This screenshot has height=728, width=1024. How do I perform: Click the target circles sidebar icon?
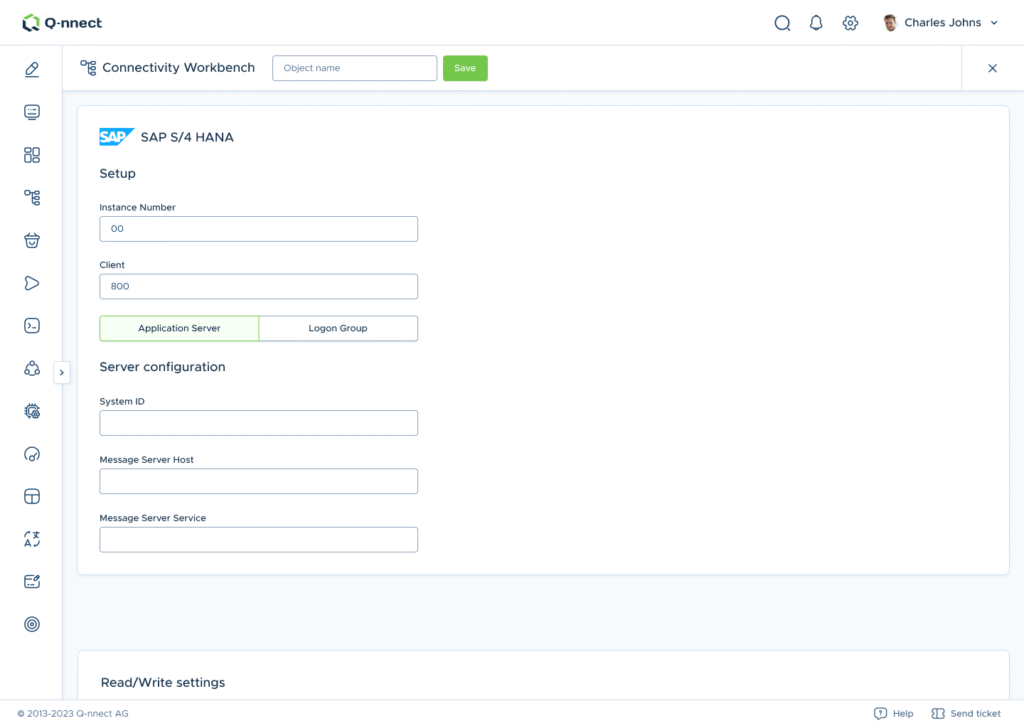coord(31,624)
